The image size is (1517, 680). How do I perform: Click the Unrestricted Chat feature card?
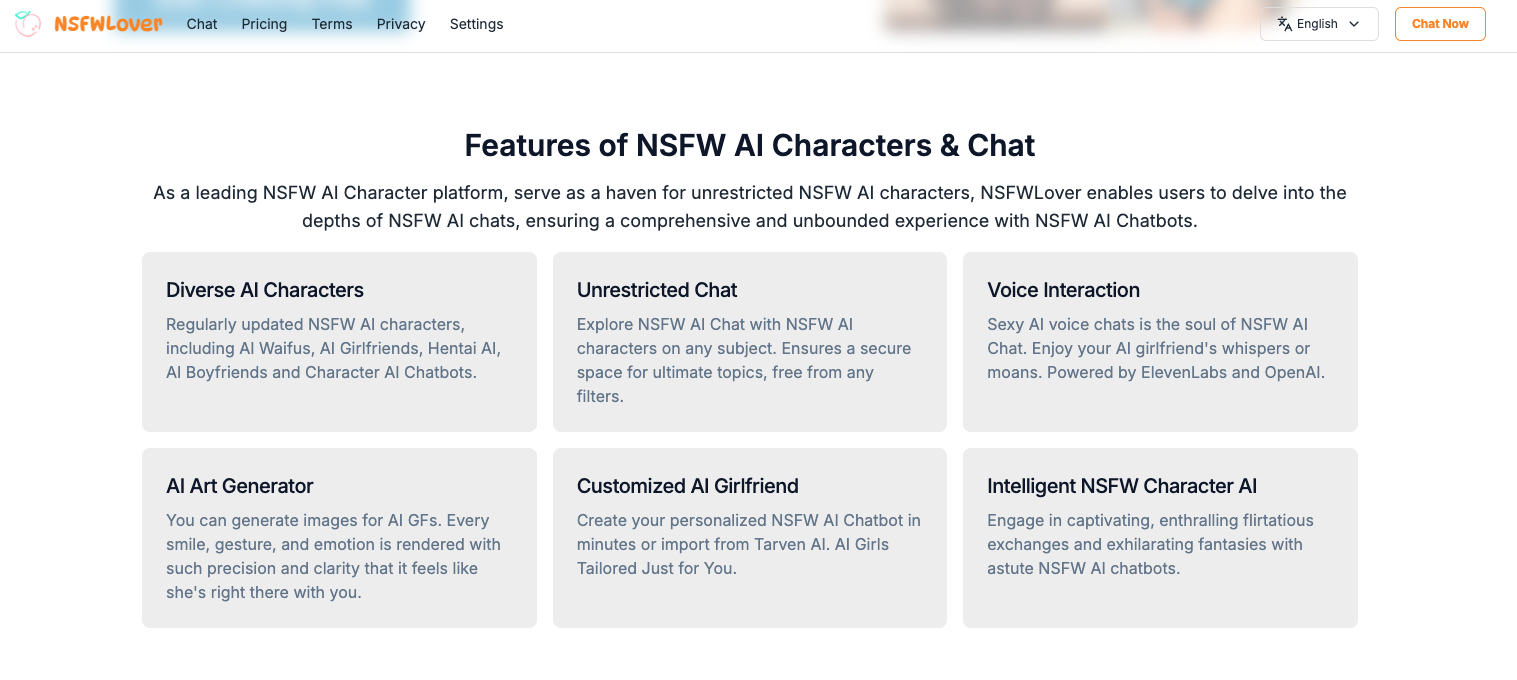pos(749,342)
